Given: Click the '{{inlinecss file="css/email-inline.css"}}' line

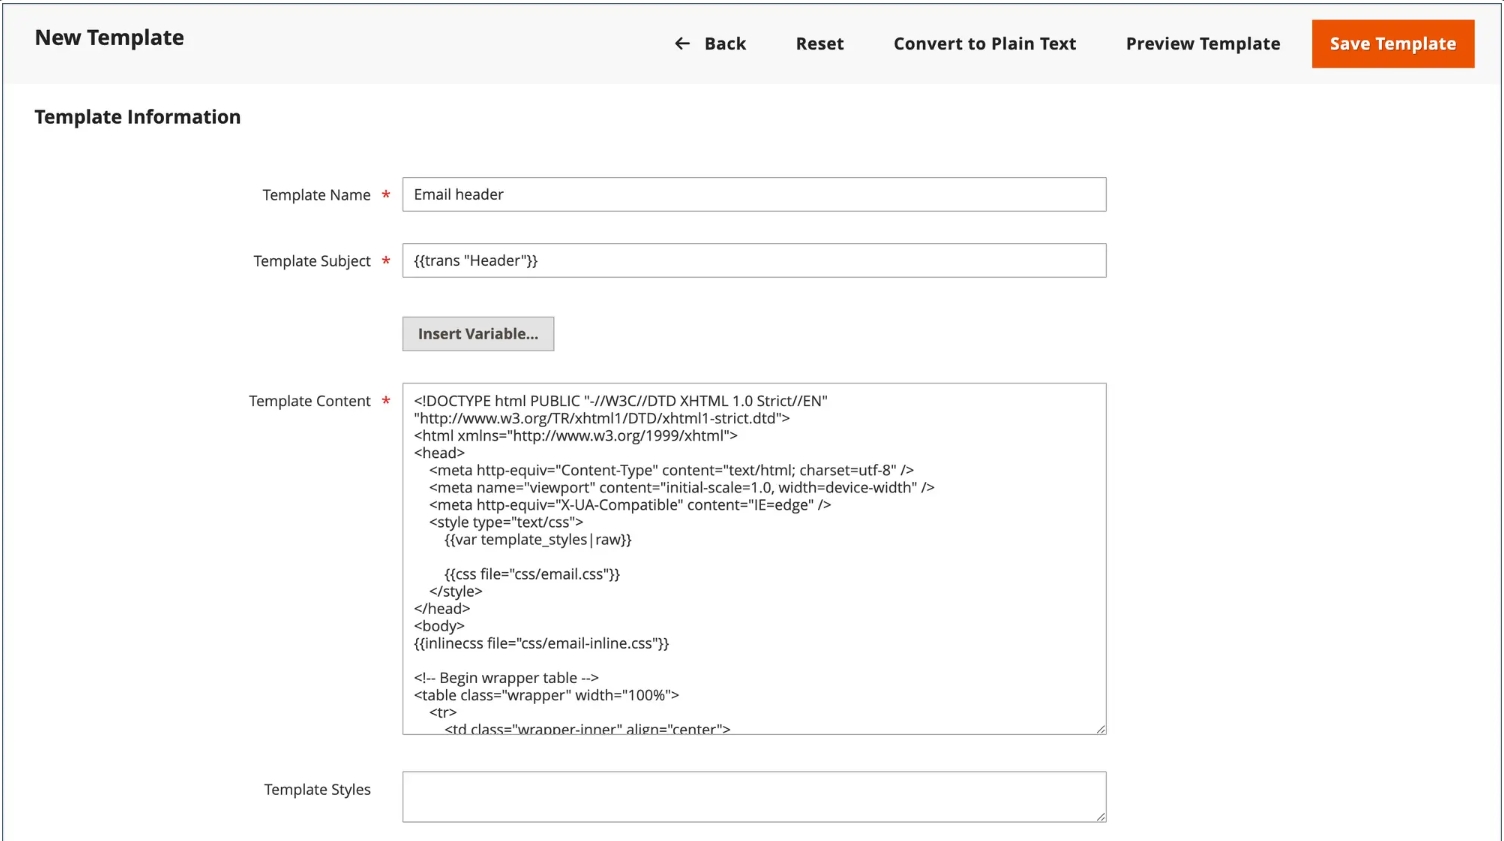Looking at the screenshot, I should tap(541, 643).
